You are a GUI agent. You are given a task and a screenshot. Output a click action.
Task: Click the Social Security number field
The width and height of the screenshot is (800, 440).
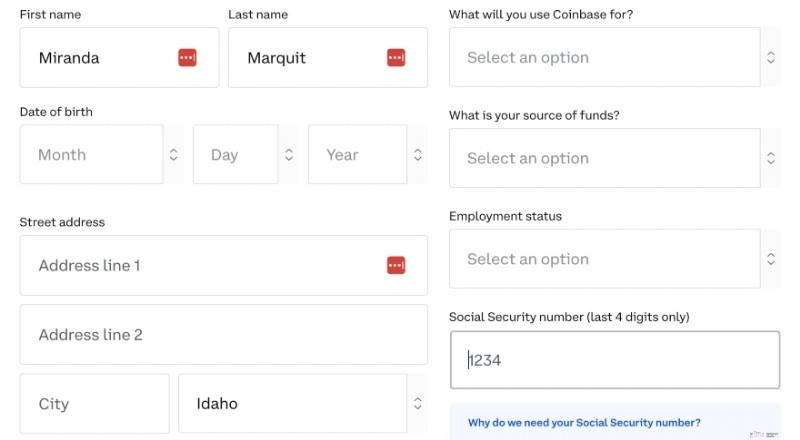tap(615, 360)
